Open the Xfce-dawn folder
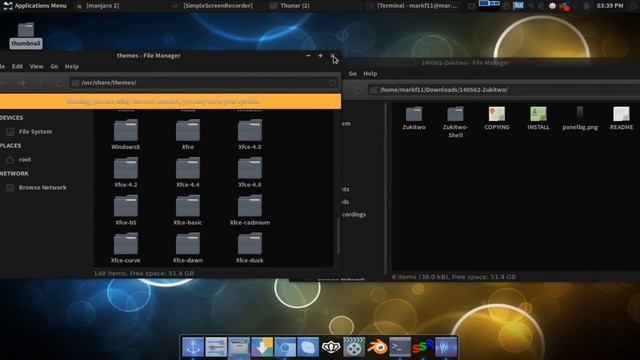This screenshot has height=360, width=640. 188,248
